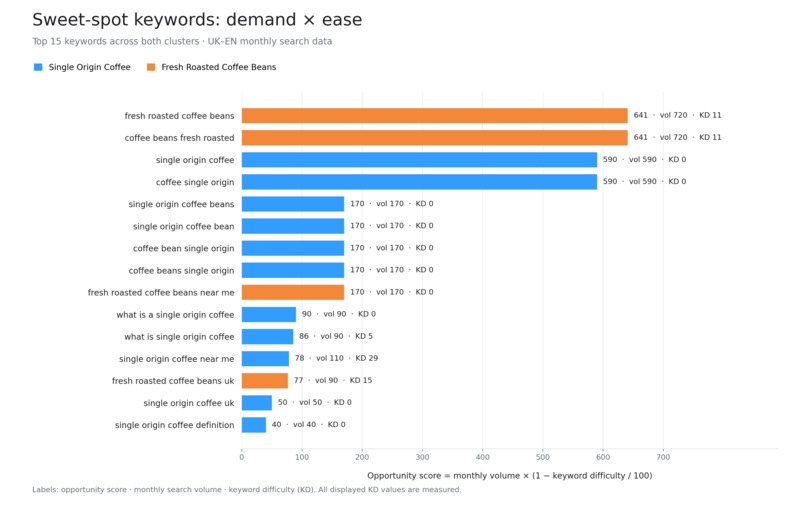Click the subtitle about Top 15 keywords
The width and height of the screenshot is (806, 510).
[x=182, y=41]
